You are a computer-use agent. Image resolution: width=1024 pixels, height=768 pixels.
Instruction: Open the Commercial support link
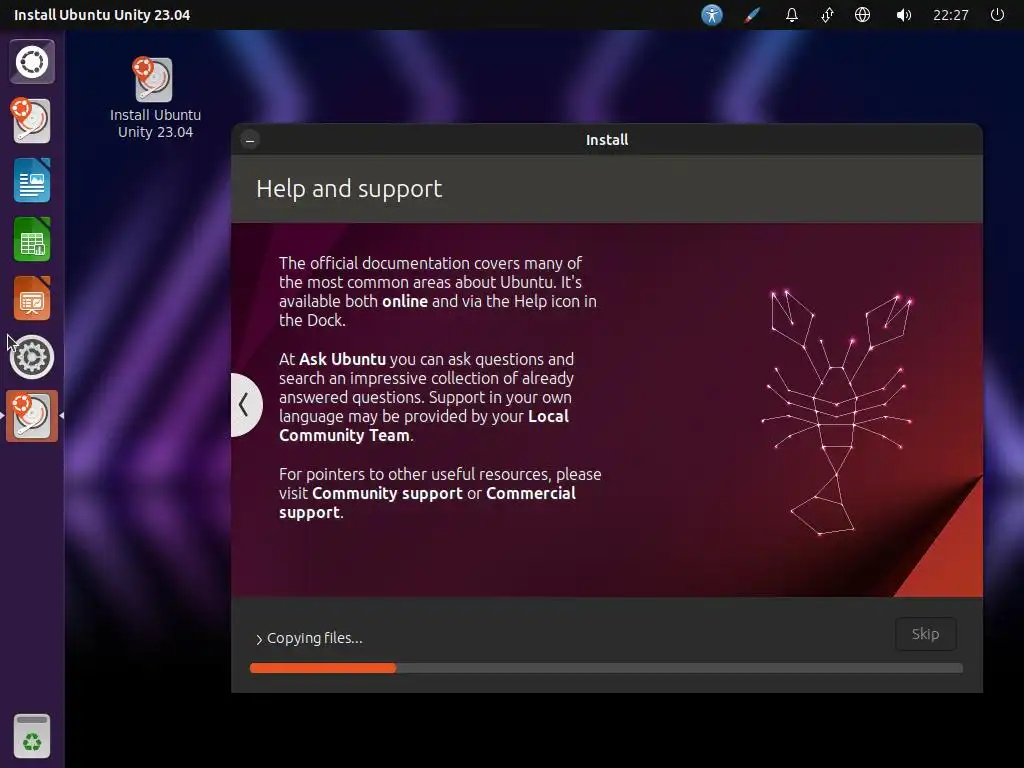[x=427, y=503]
